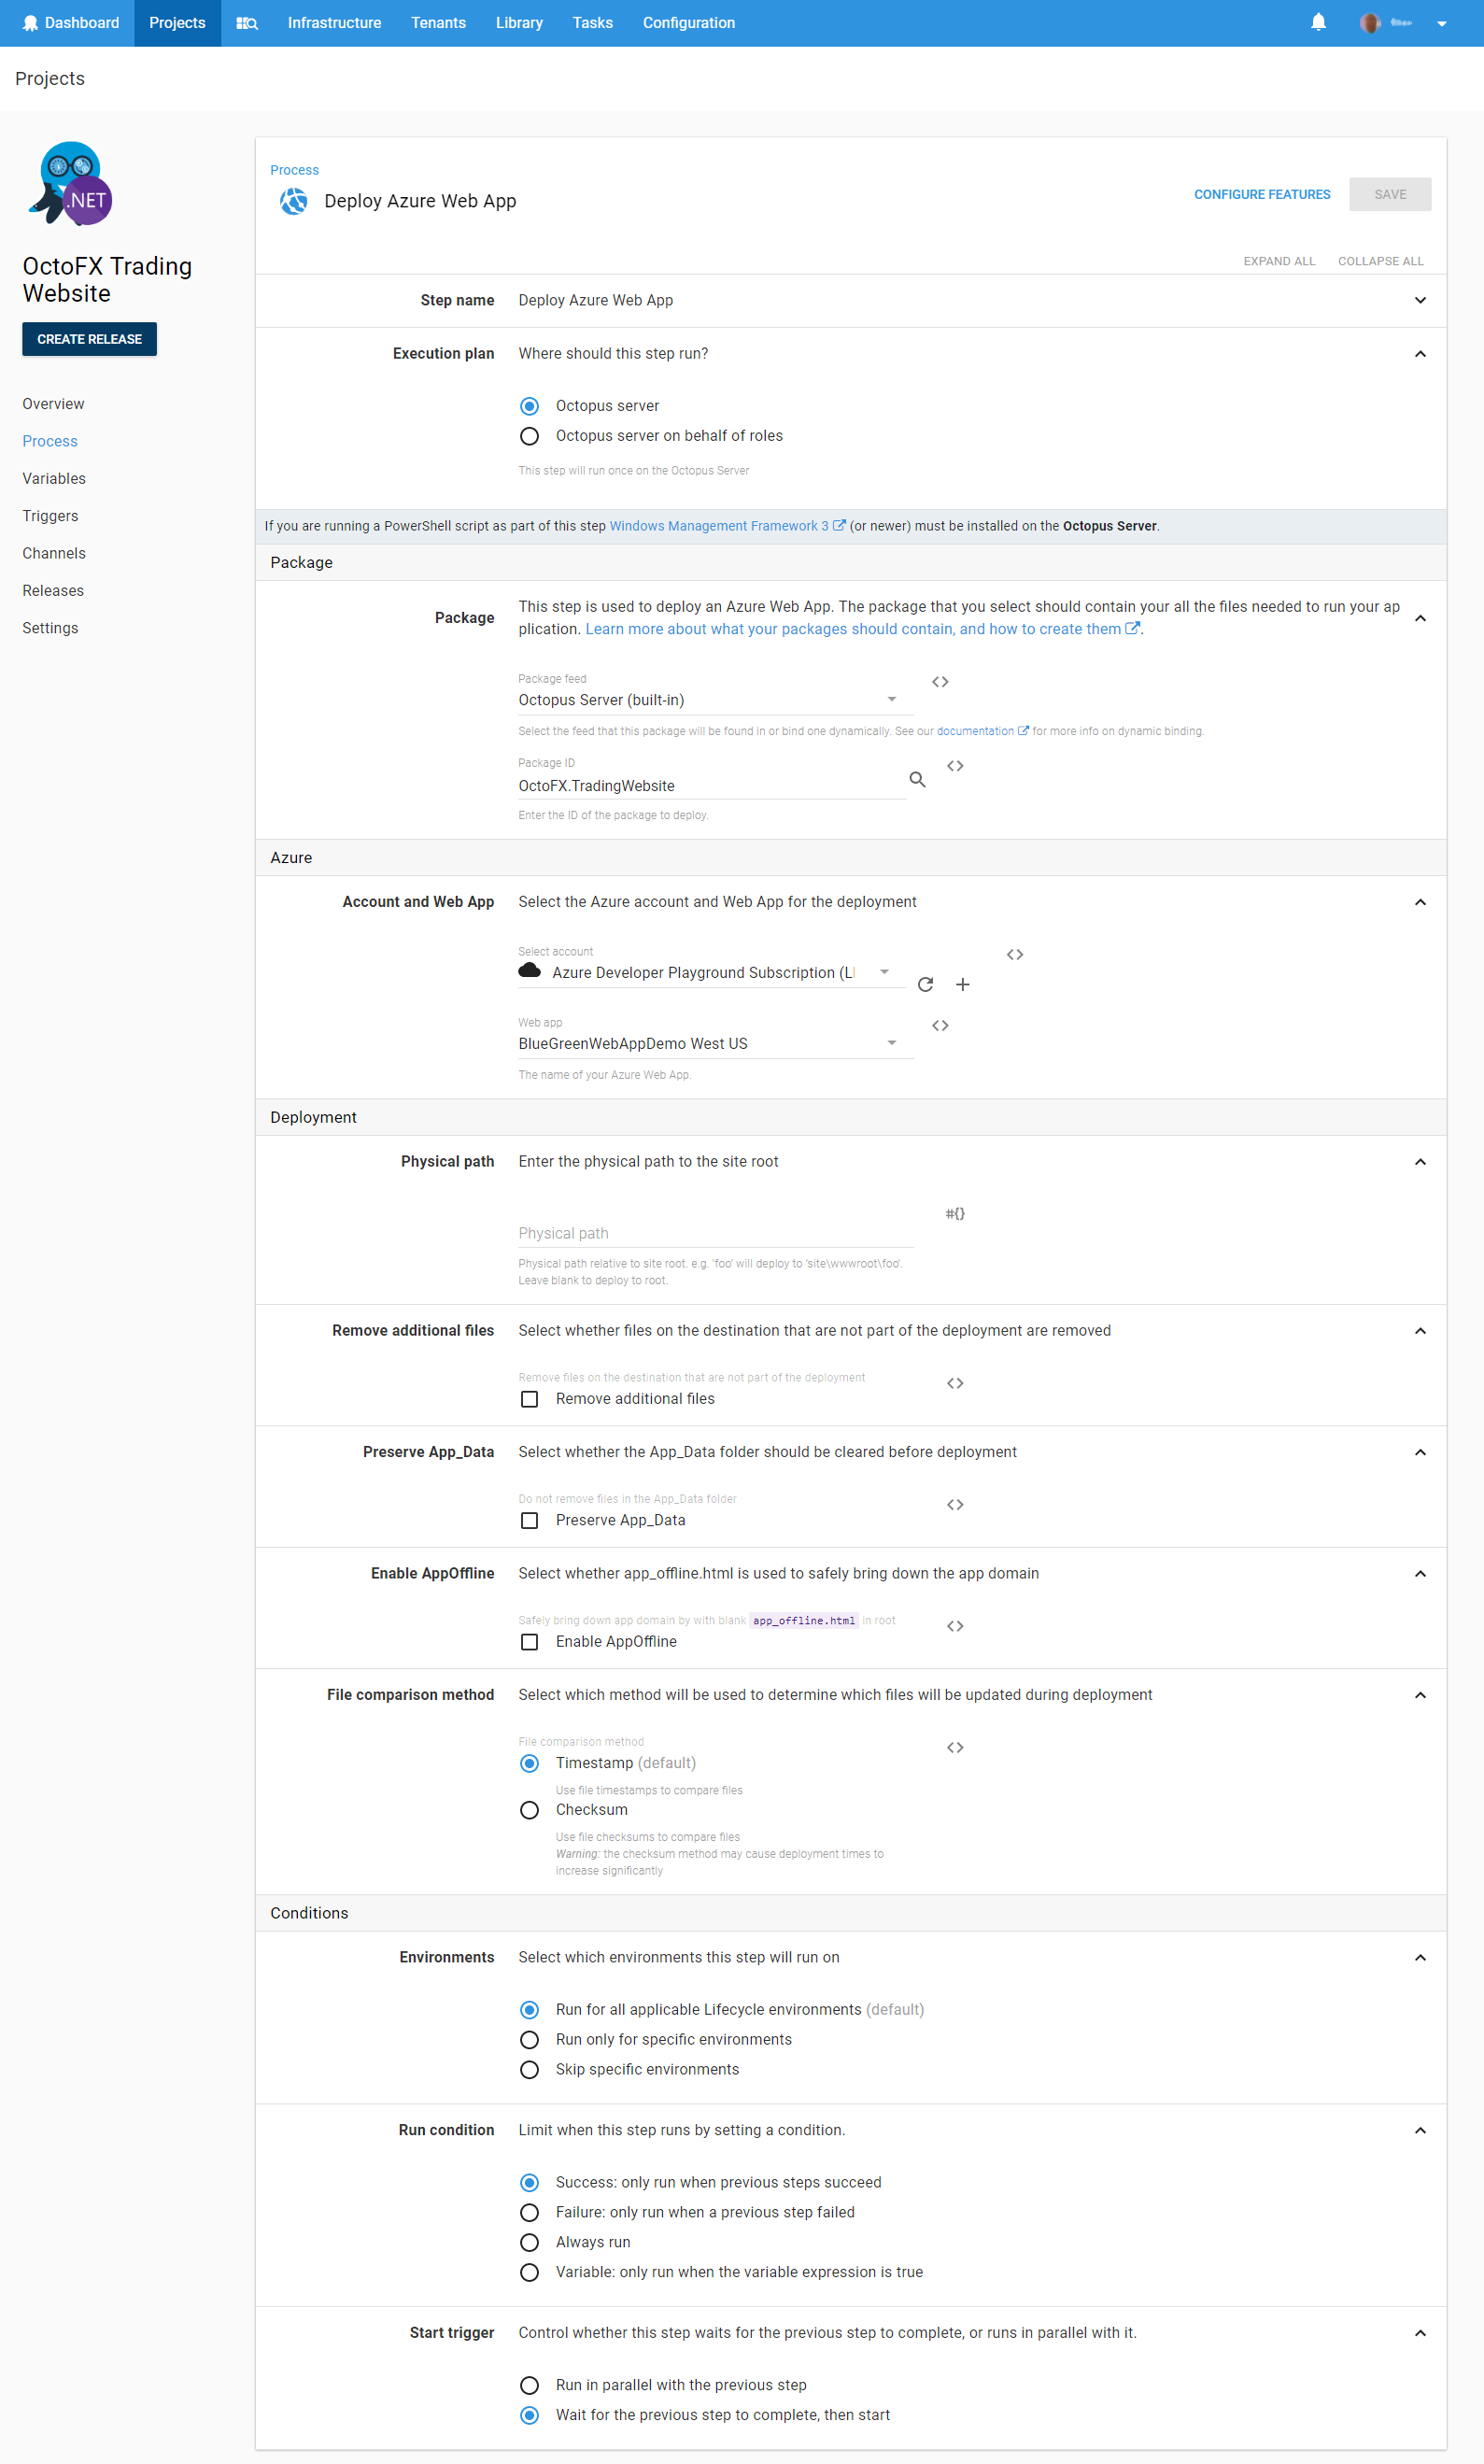Image resolution: width=1484 pixels, height=2464 pixels.
Task: Select Failure: only run when previous step failed
Action: click(x=530, y=2213)
